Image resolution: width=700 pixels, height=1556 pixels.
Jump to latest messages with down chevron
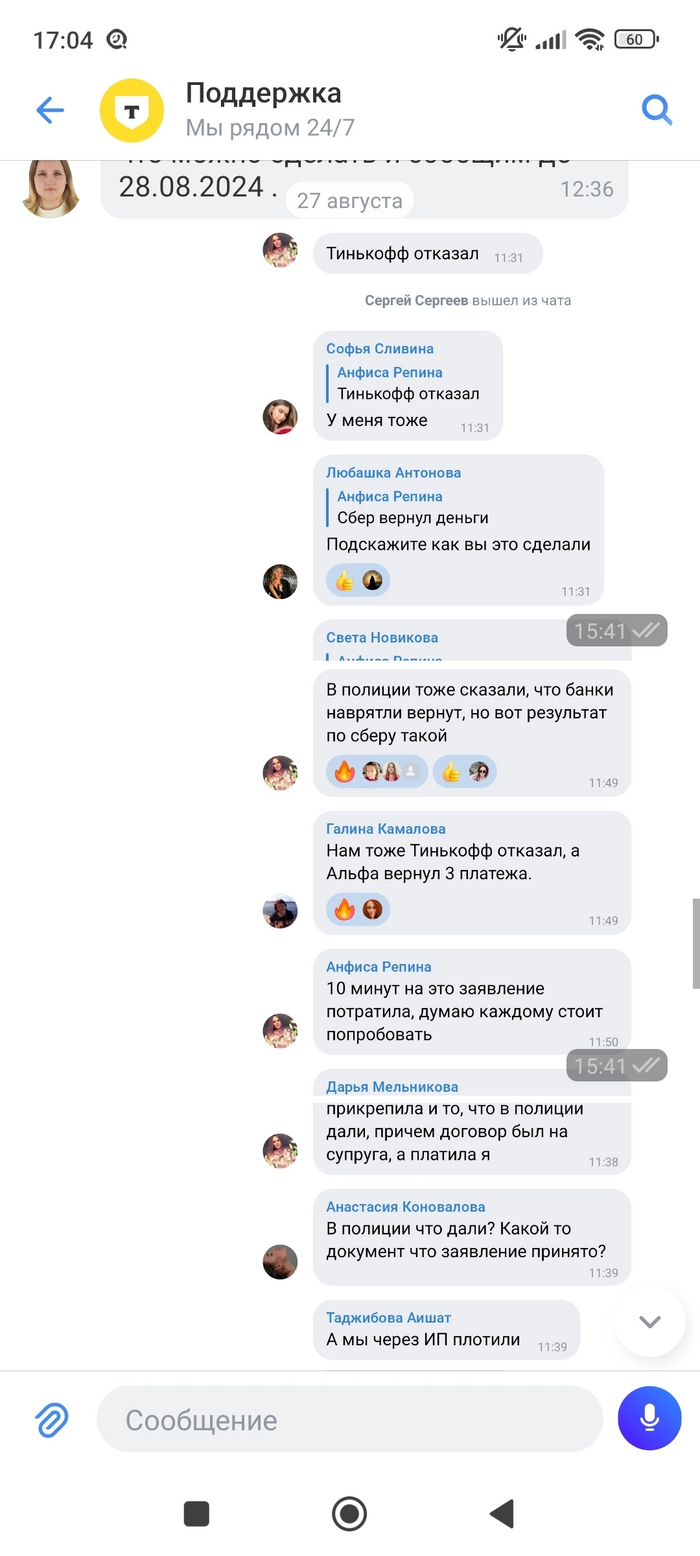tap(650, 1322)
